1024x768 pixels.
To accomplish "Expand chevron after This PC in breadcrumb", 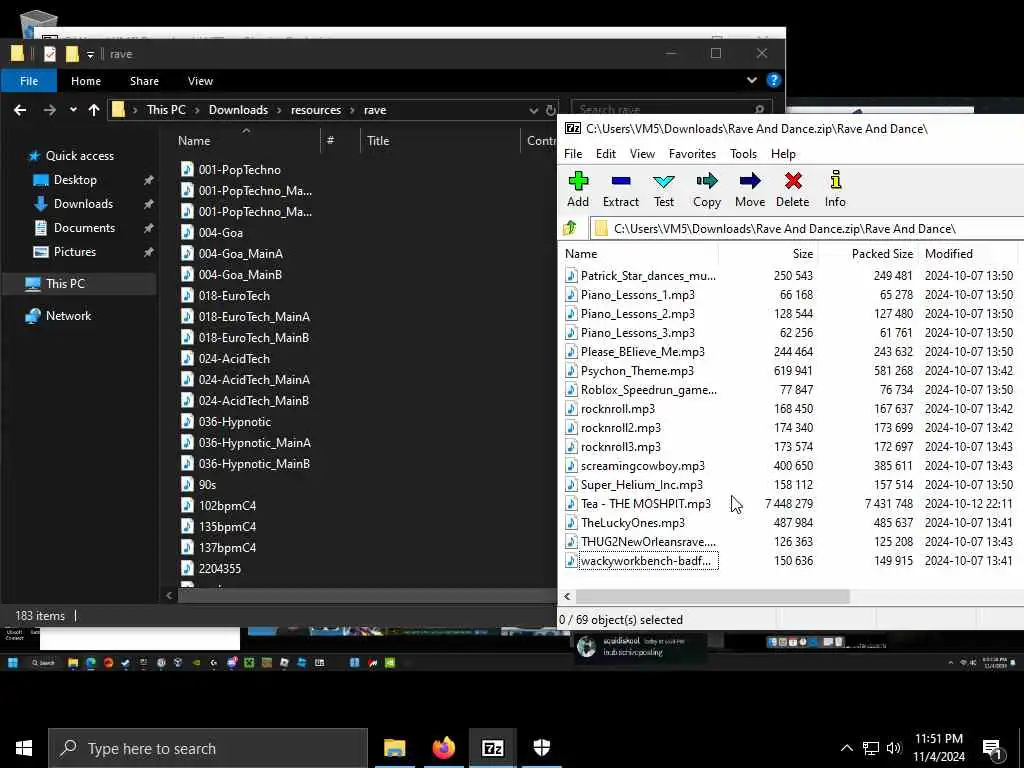I will [x=196, y=110].
